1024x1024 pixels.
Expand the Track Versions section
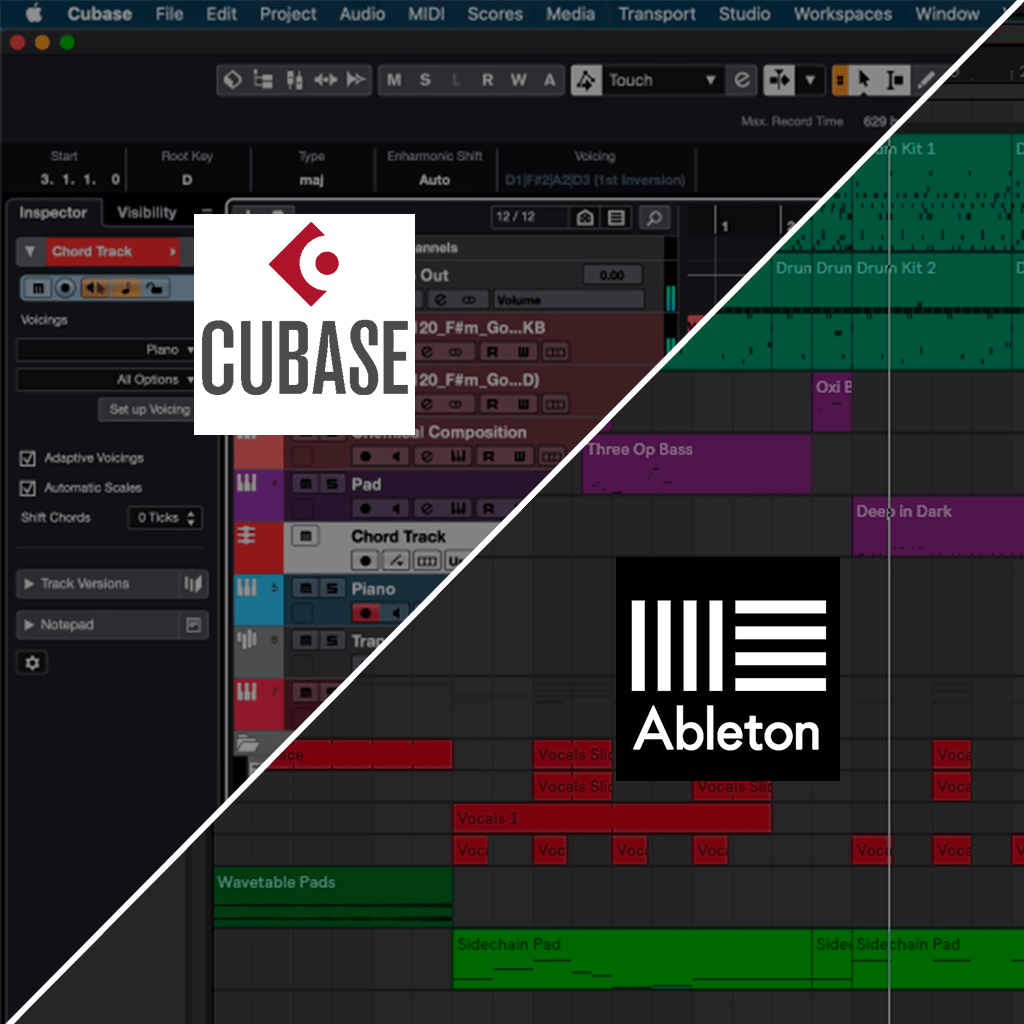(29, 583)
